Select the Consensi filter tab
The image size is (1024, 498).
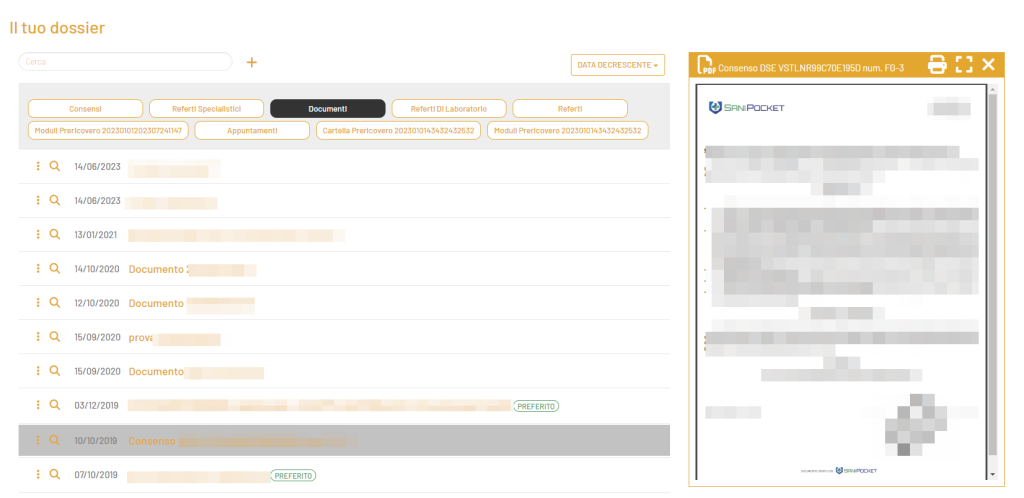pyautogui.click(x=85, y=108)
